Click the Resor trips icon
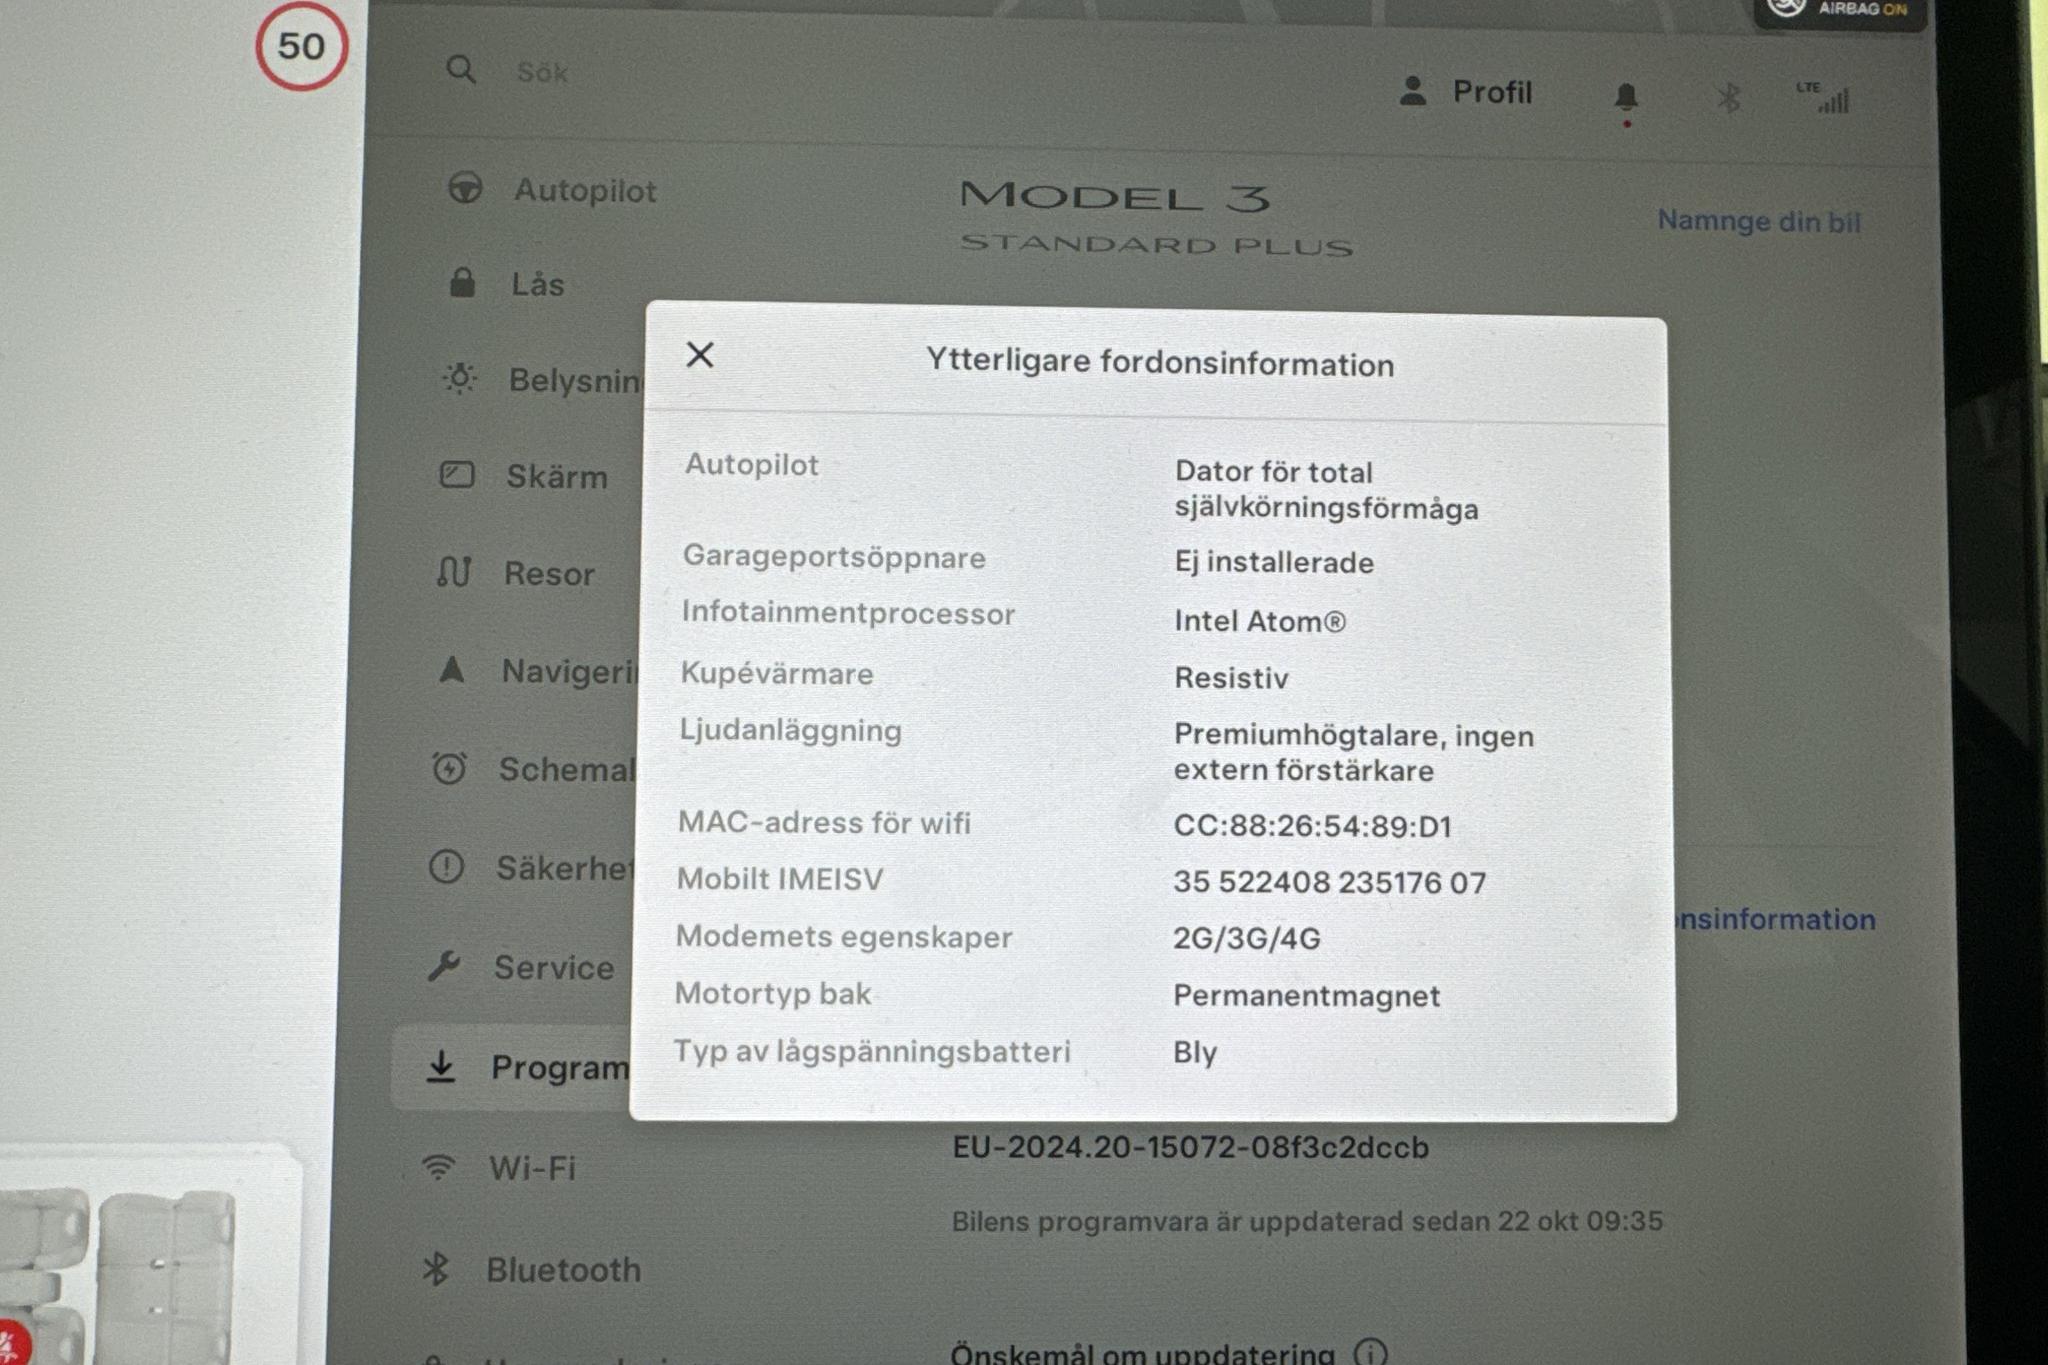Screen dimensions: 2048x1365 click(454, 571)
